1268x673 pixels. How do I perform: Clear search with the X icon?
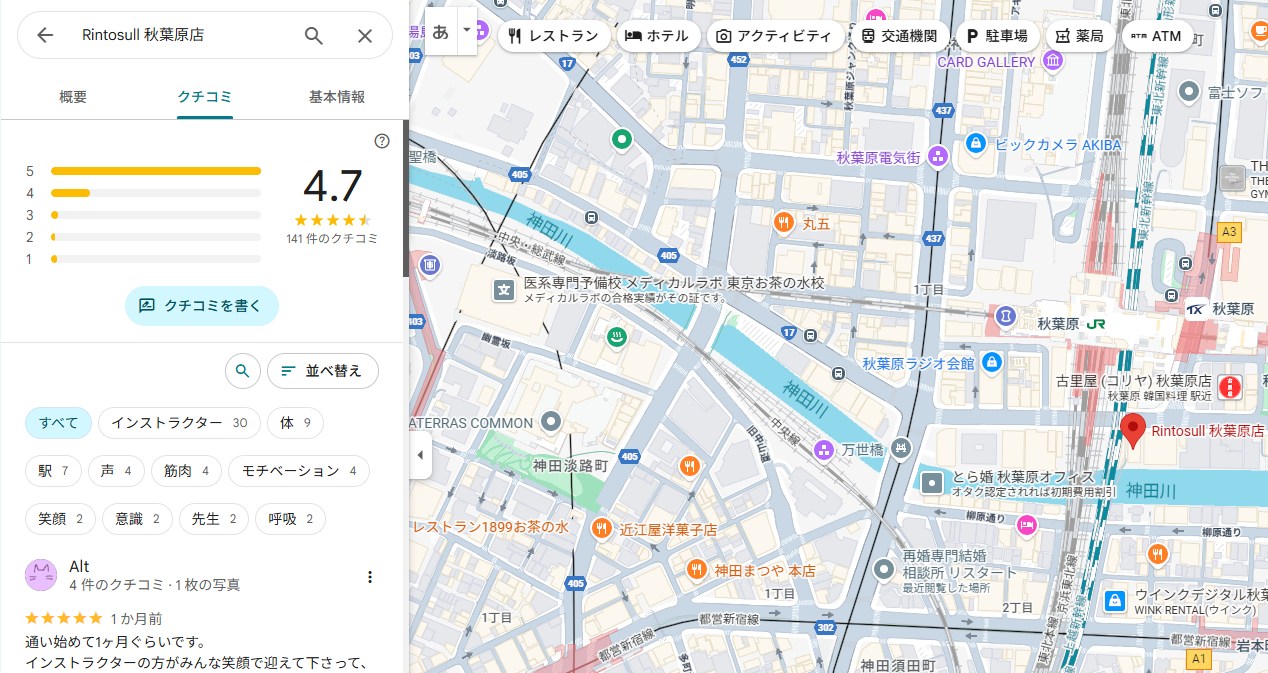point(365,36)
